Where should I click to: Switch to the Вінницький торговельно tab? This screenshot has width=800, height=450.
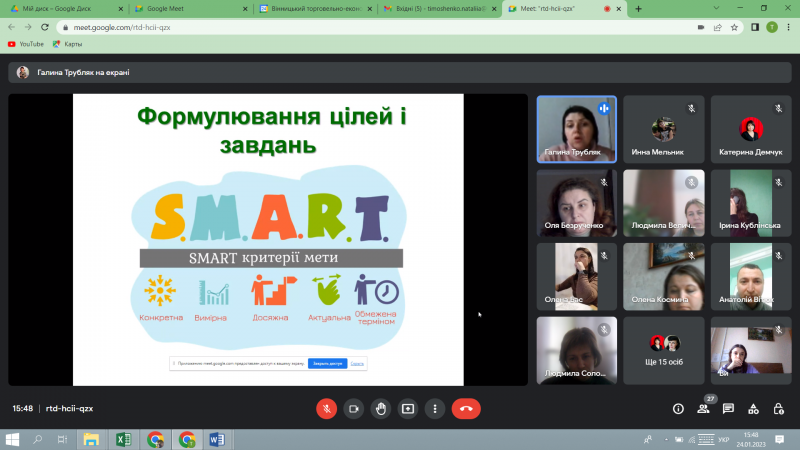315,9
